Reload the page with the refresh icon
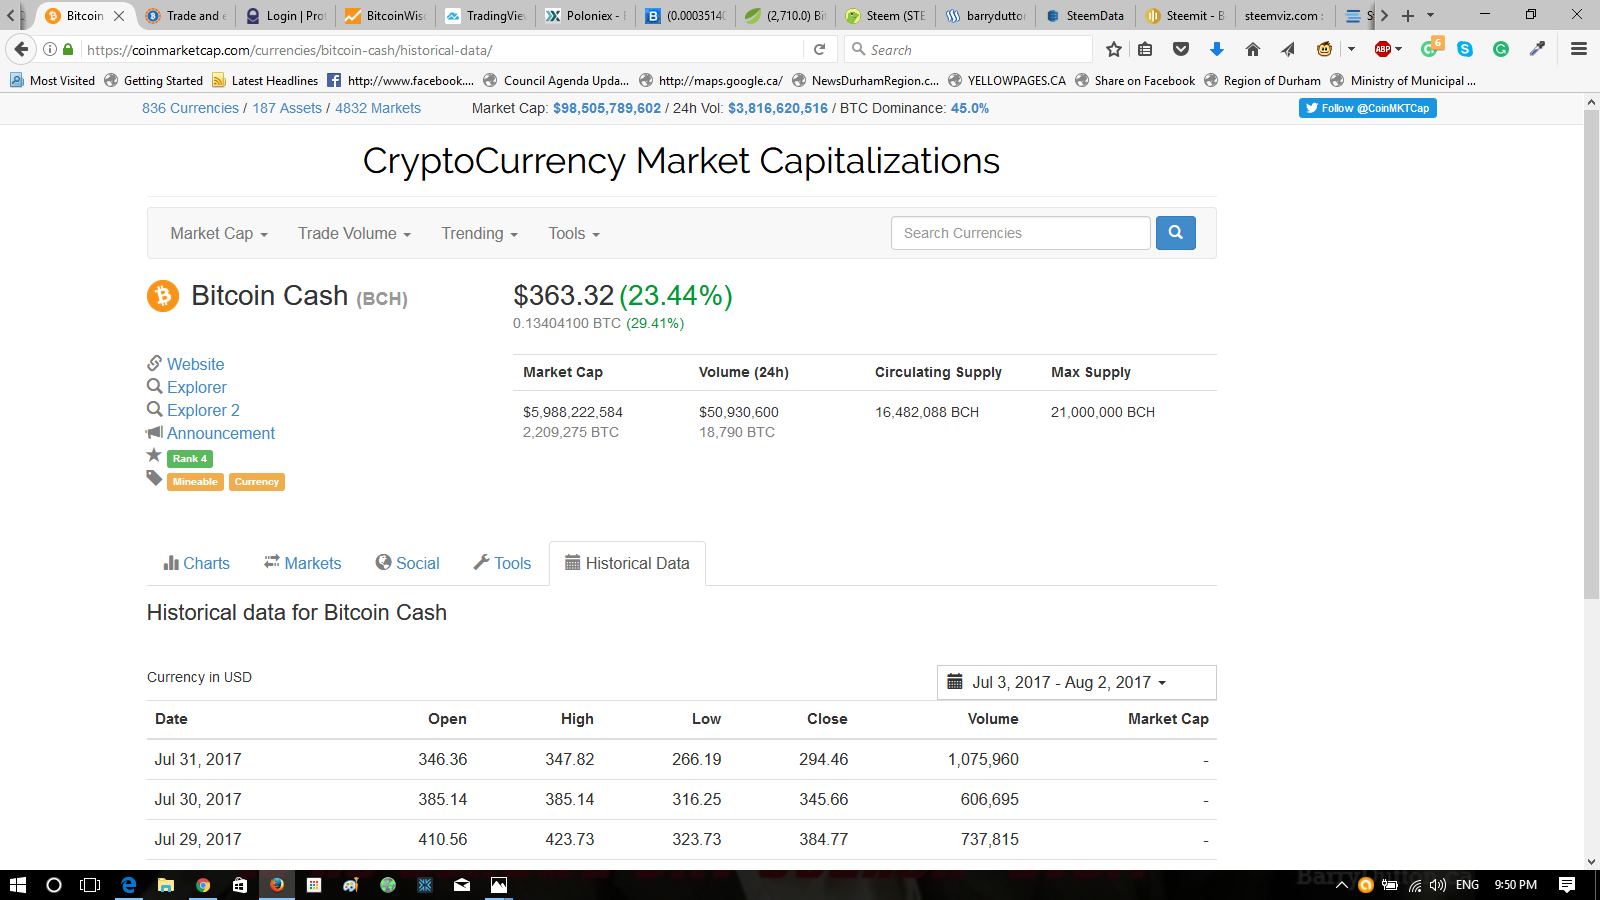Image resolution: width=1600 pixels, height=900 pixels. pos(820,49)
